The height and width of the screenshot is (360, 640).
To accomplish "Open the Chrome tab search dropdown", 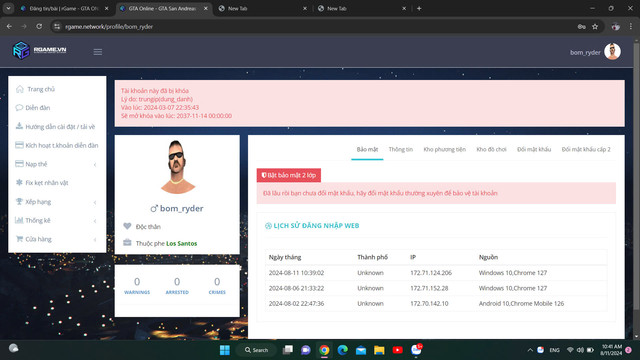I will click(8, 8).
